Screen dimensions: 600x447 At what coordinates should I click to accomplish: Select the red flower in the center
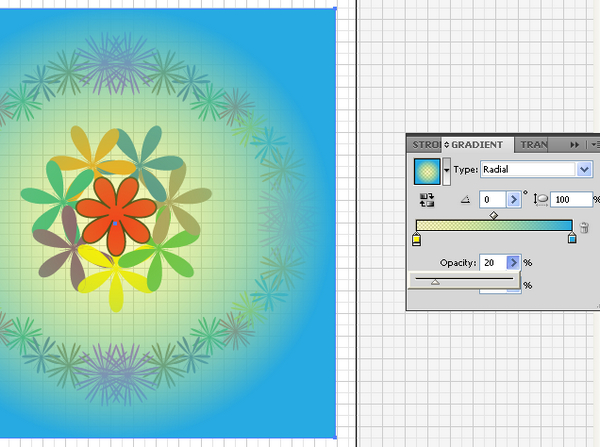pos(115,210)
